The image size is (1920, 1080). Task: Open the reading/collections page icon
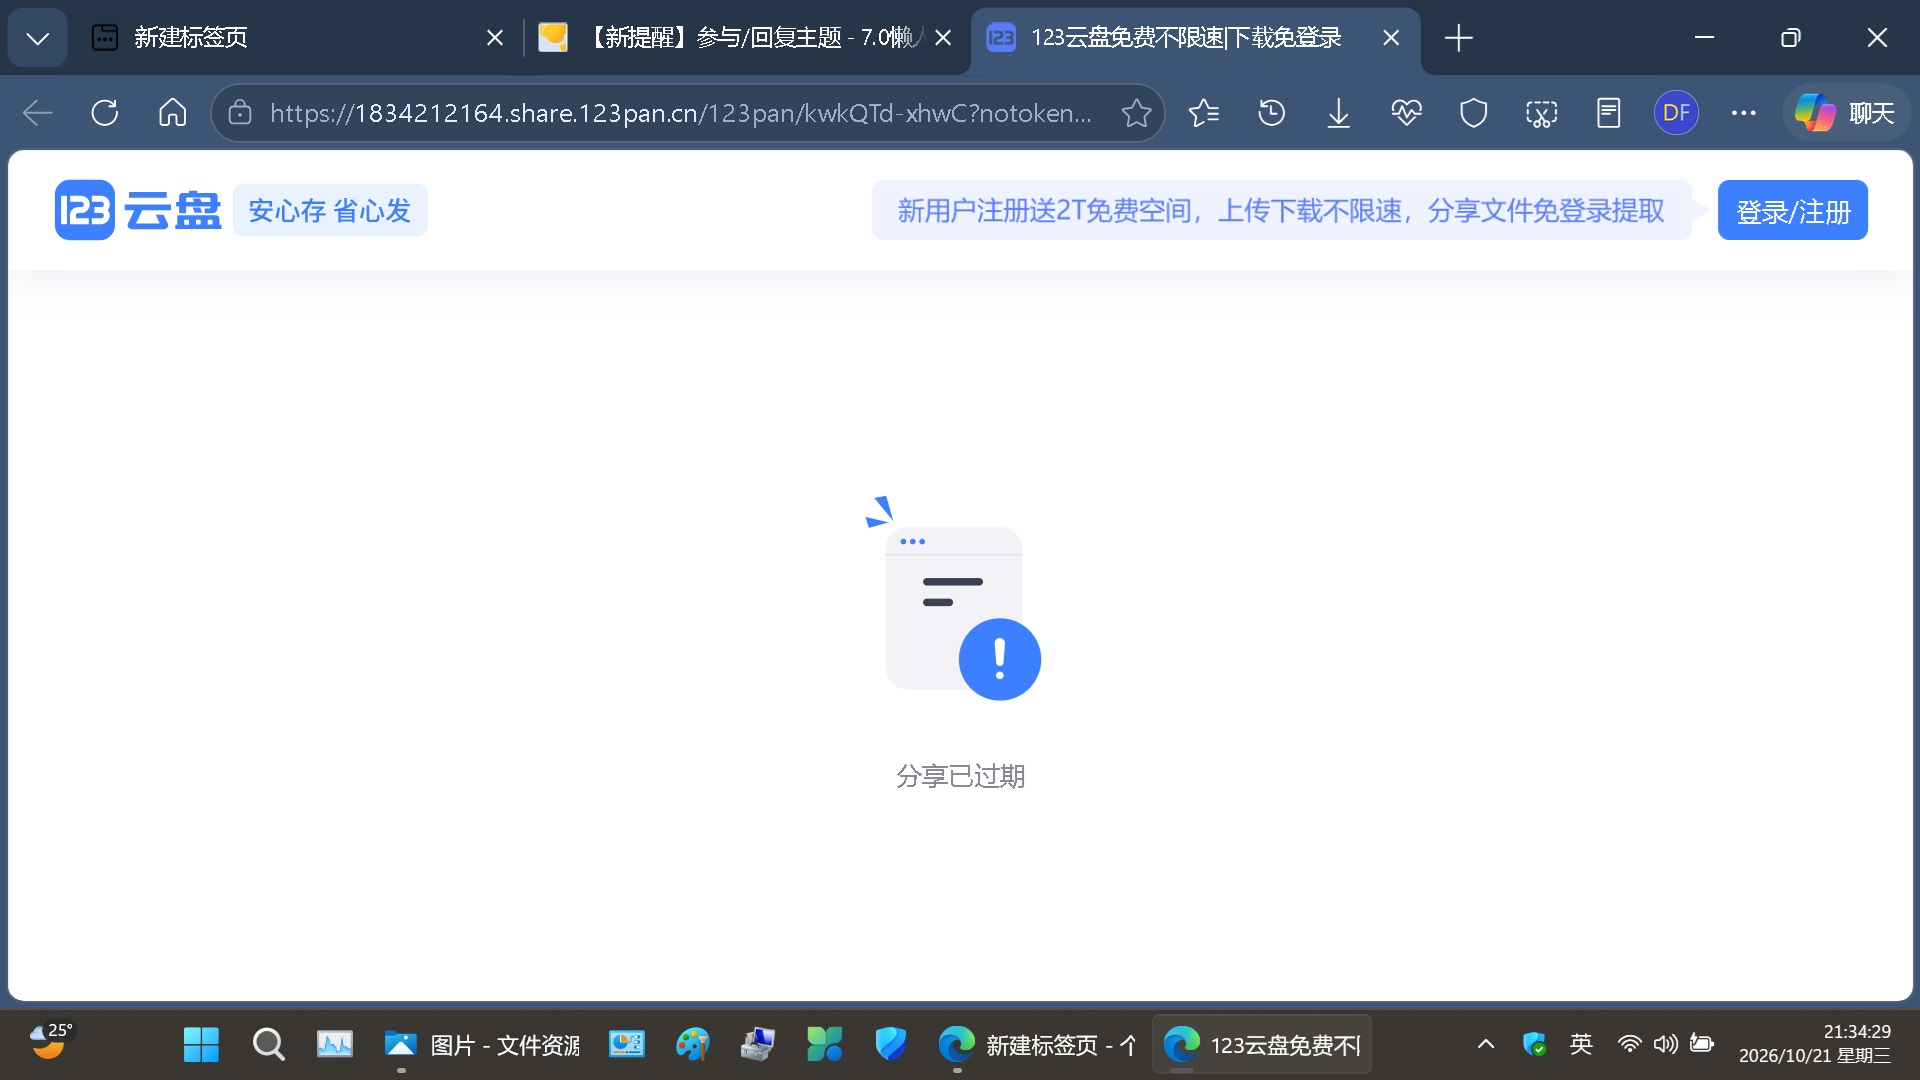pos(1609,113)
